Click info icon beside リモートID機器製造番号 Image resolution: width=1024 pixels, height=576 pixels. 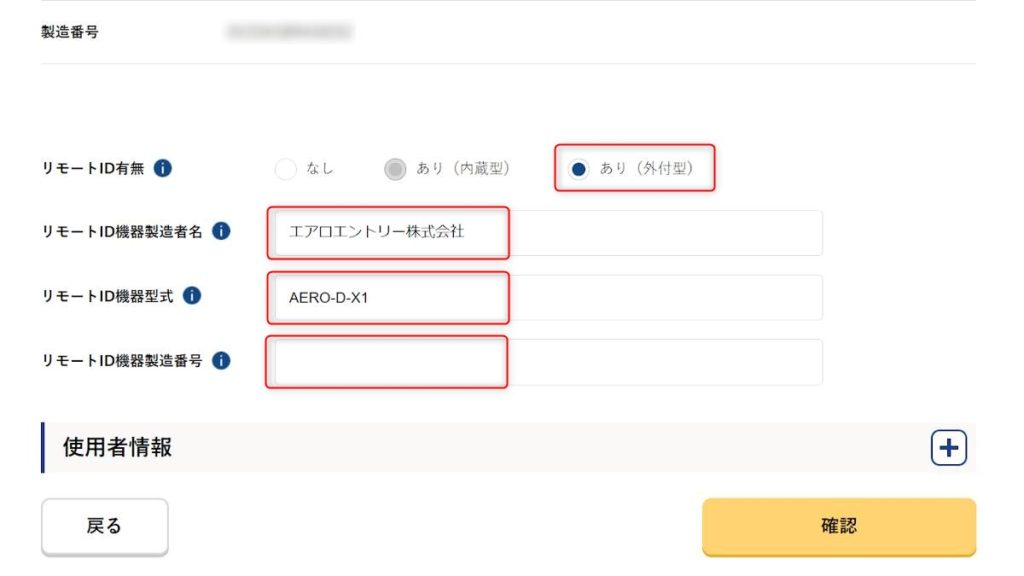(222, 361)
